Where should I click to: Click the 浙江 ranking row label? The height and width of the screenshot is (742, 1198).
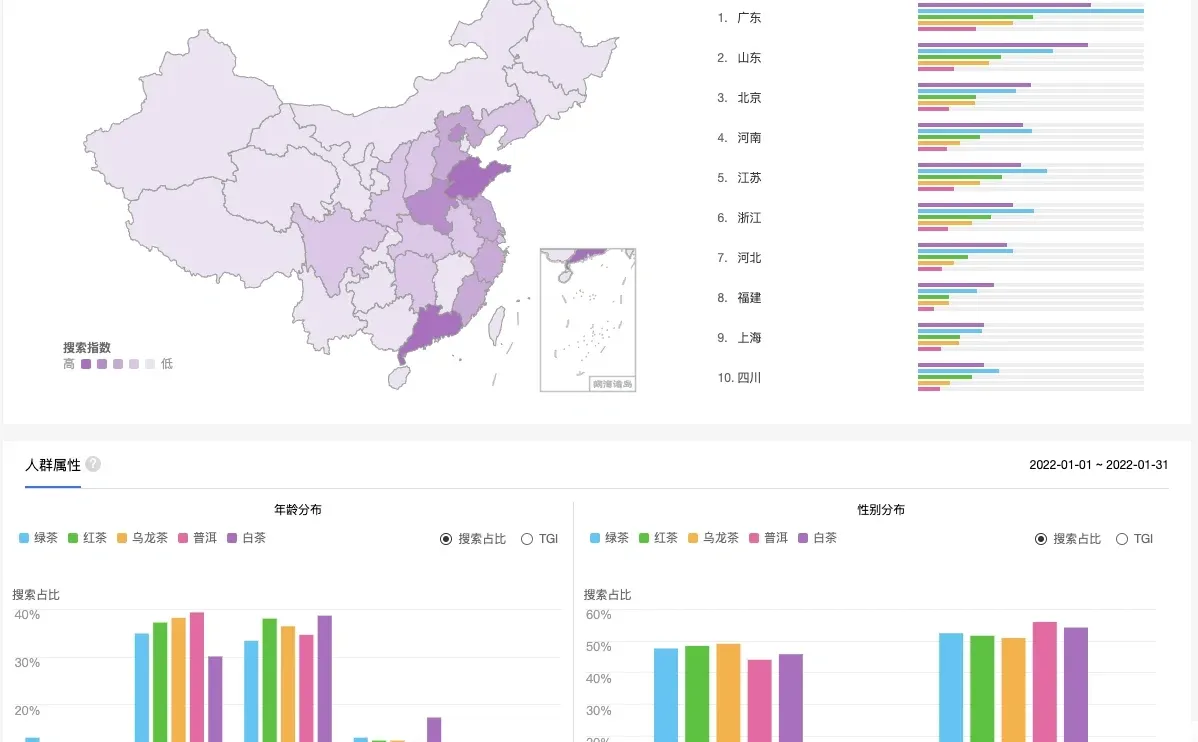[749, 218]
